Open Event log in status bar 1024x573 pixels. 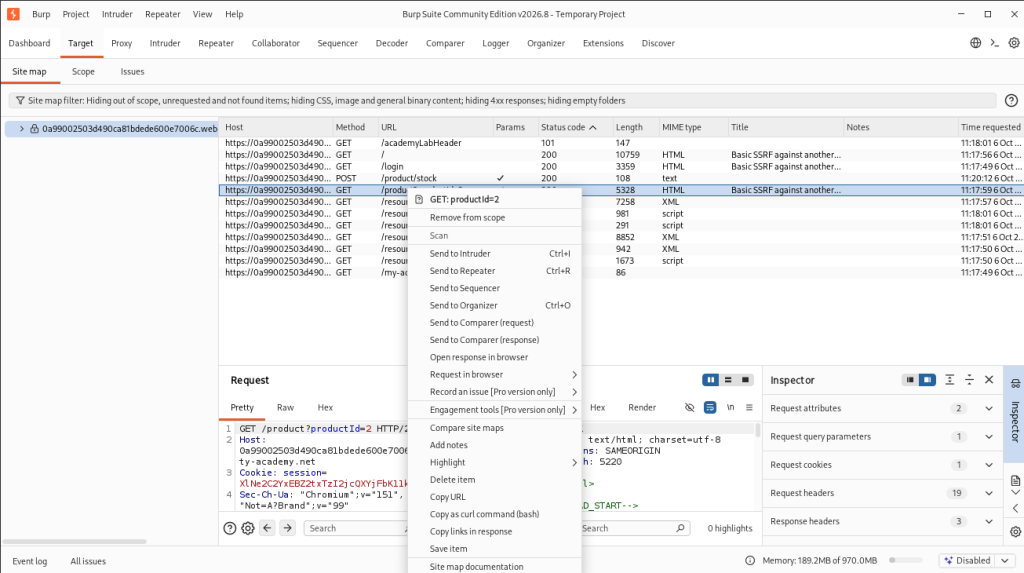(29, 561)
